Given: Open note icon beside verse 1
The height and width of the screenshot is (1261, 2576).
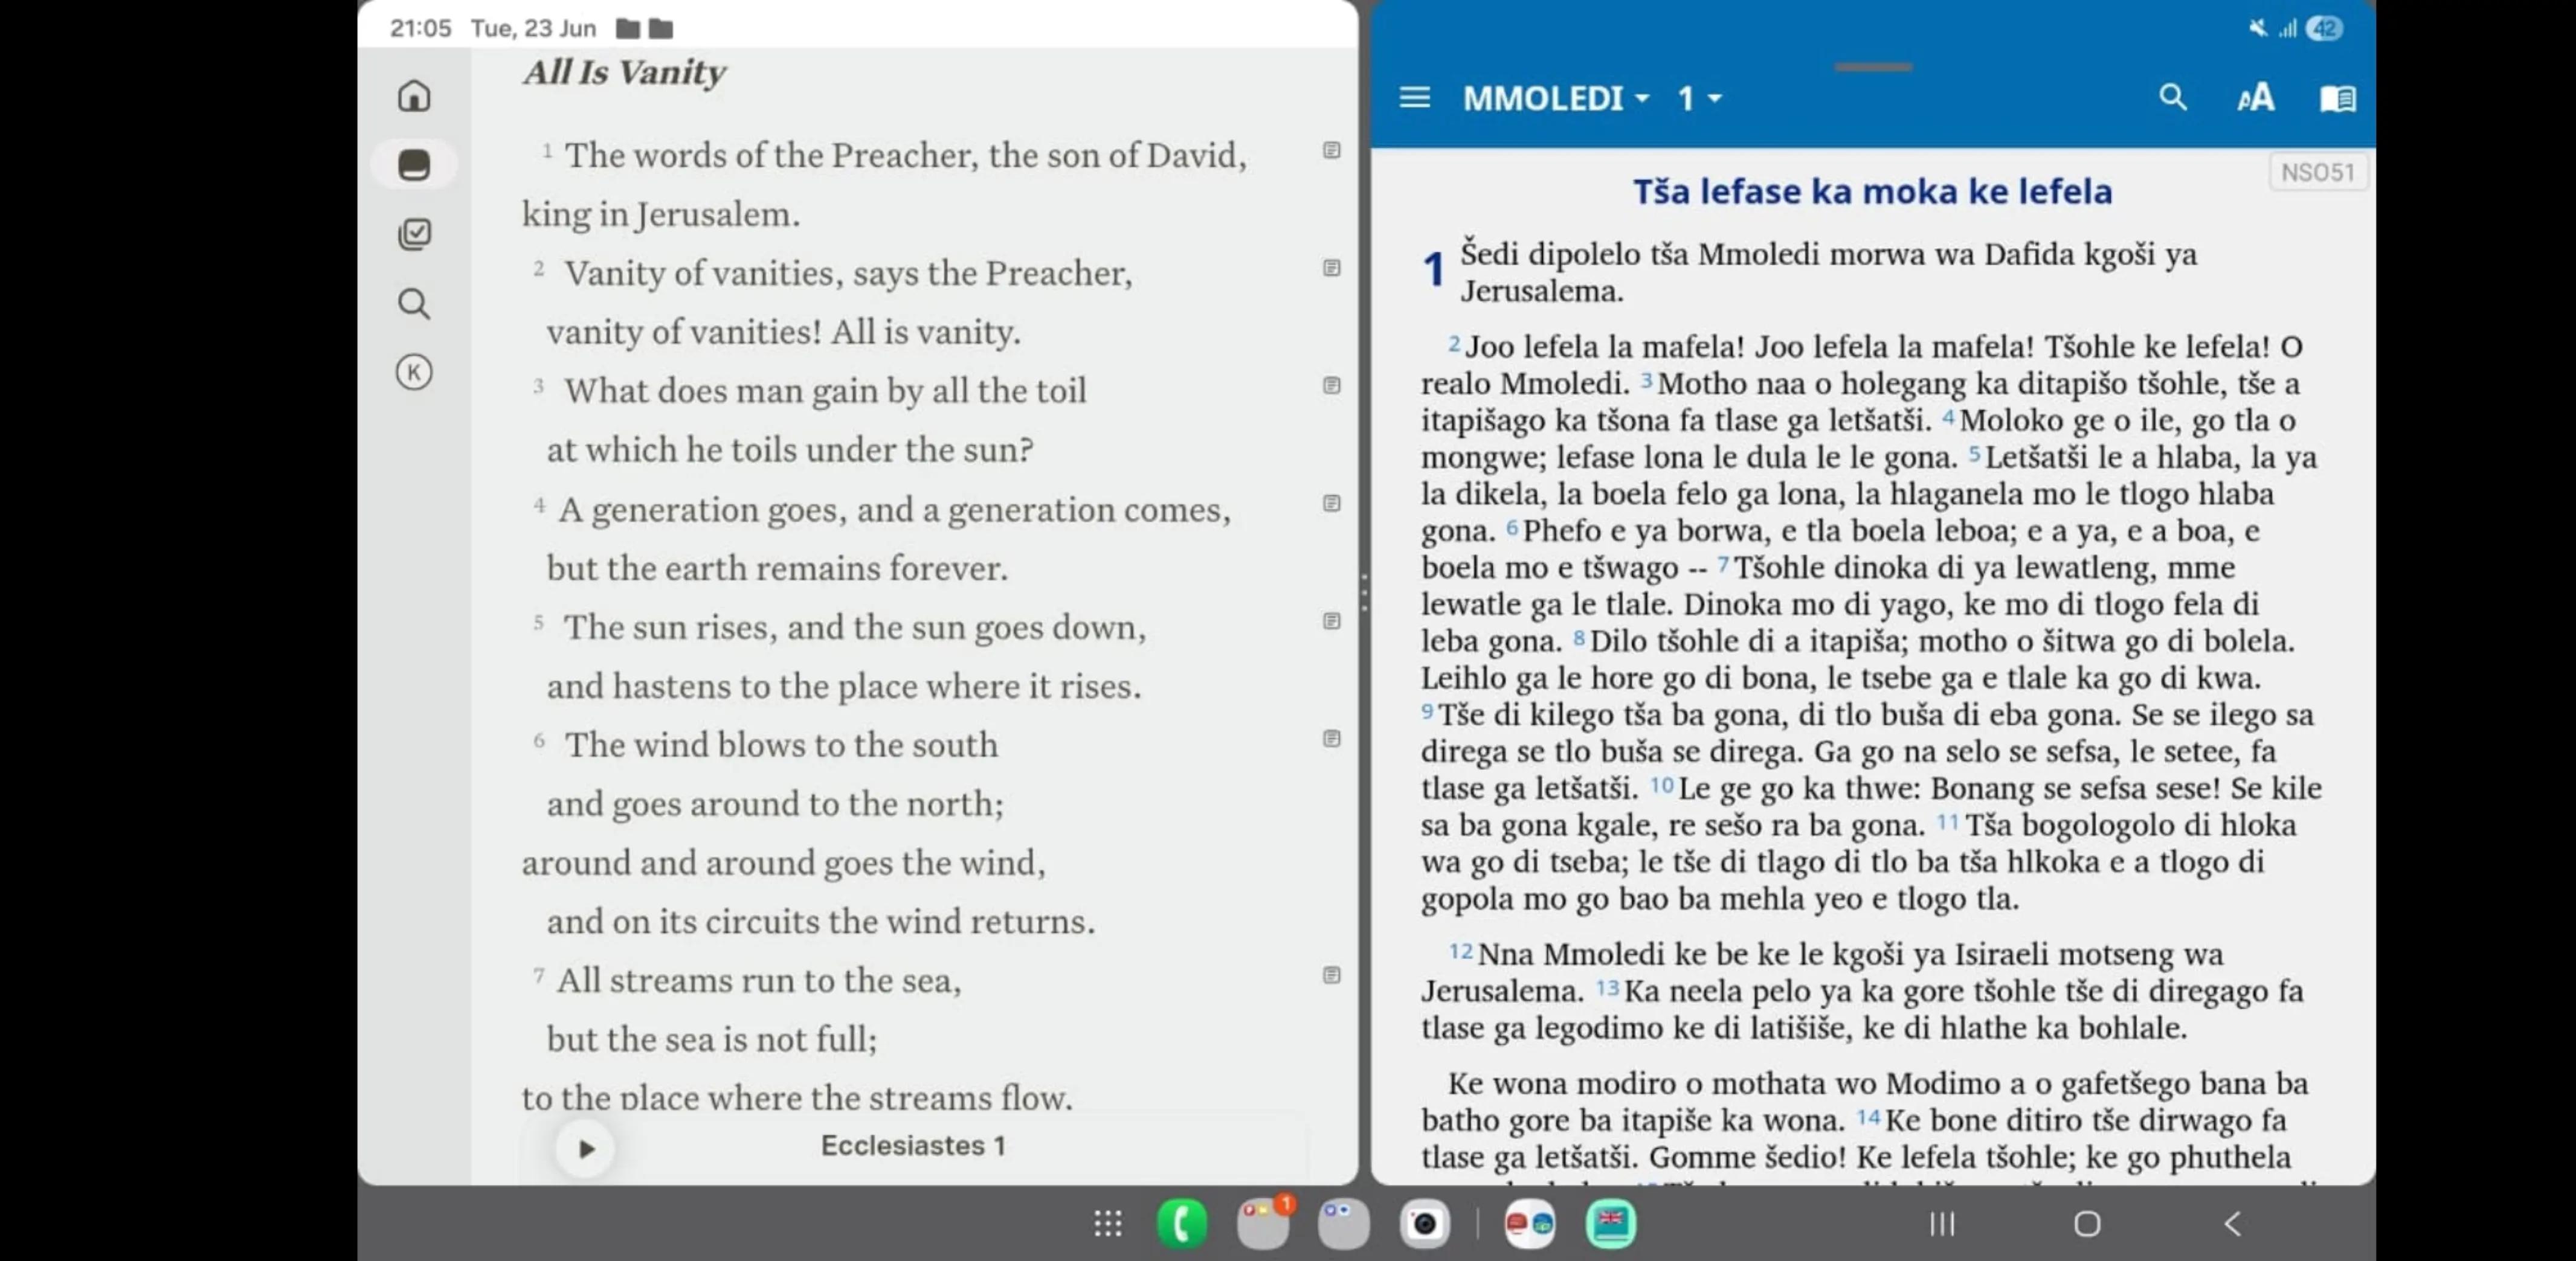Looking at the screenshot, I should (x=1331, y=150).
